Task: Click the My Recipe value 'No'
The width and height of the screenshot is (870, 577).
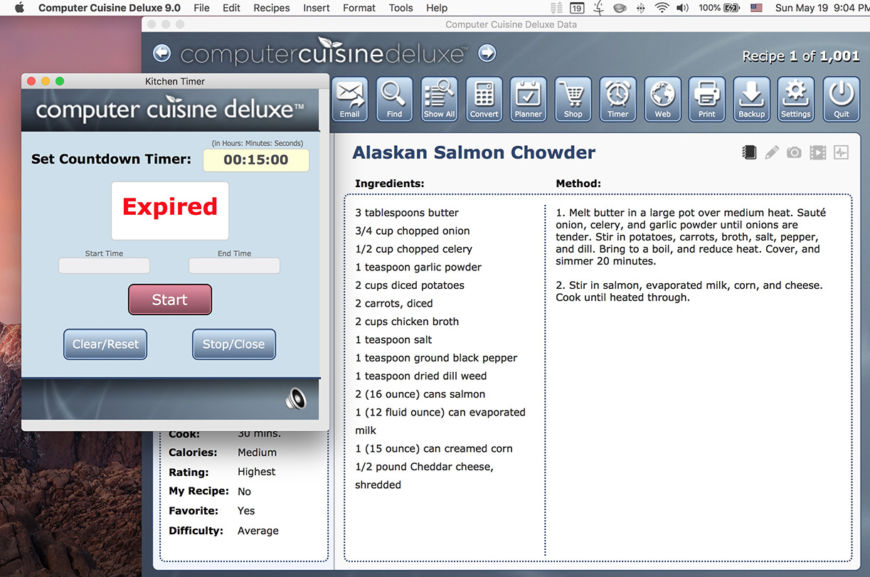Action: pos(244,492)
